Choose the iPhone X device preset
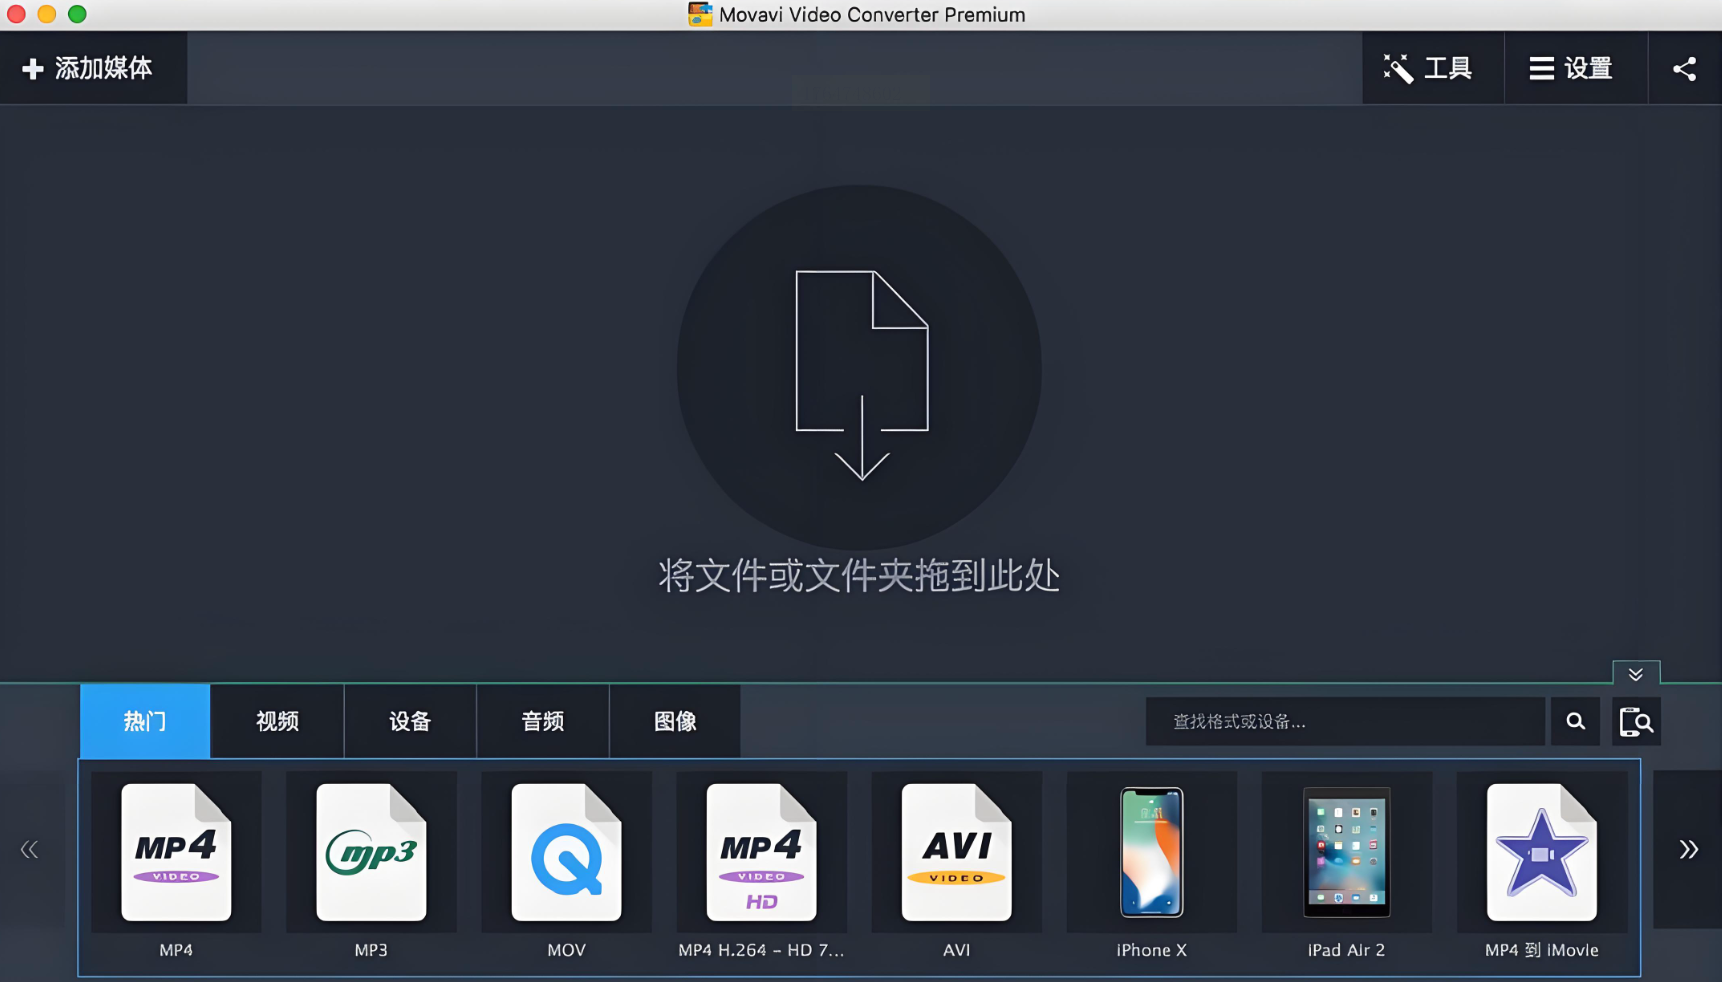The width and height of the screenshot is (1722, 982). [1151, 852]
